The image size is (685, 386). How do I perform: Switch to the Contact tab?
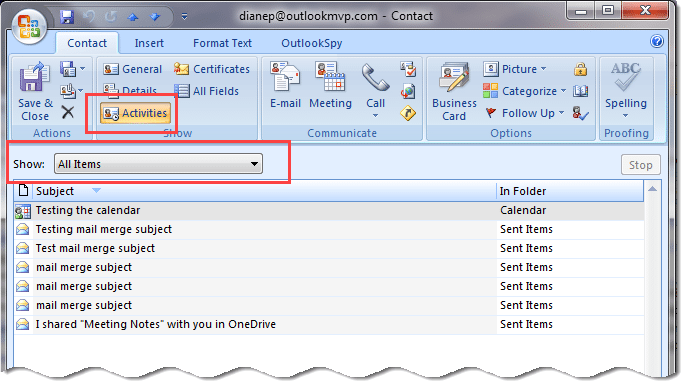(87, 43)
